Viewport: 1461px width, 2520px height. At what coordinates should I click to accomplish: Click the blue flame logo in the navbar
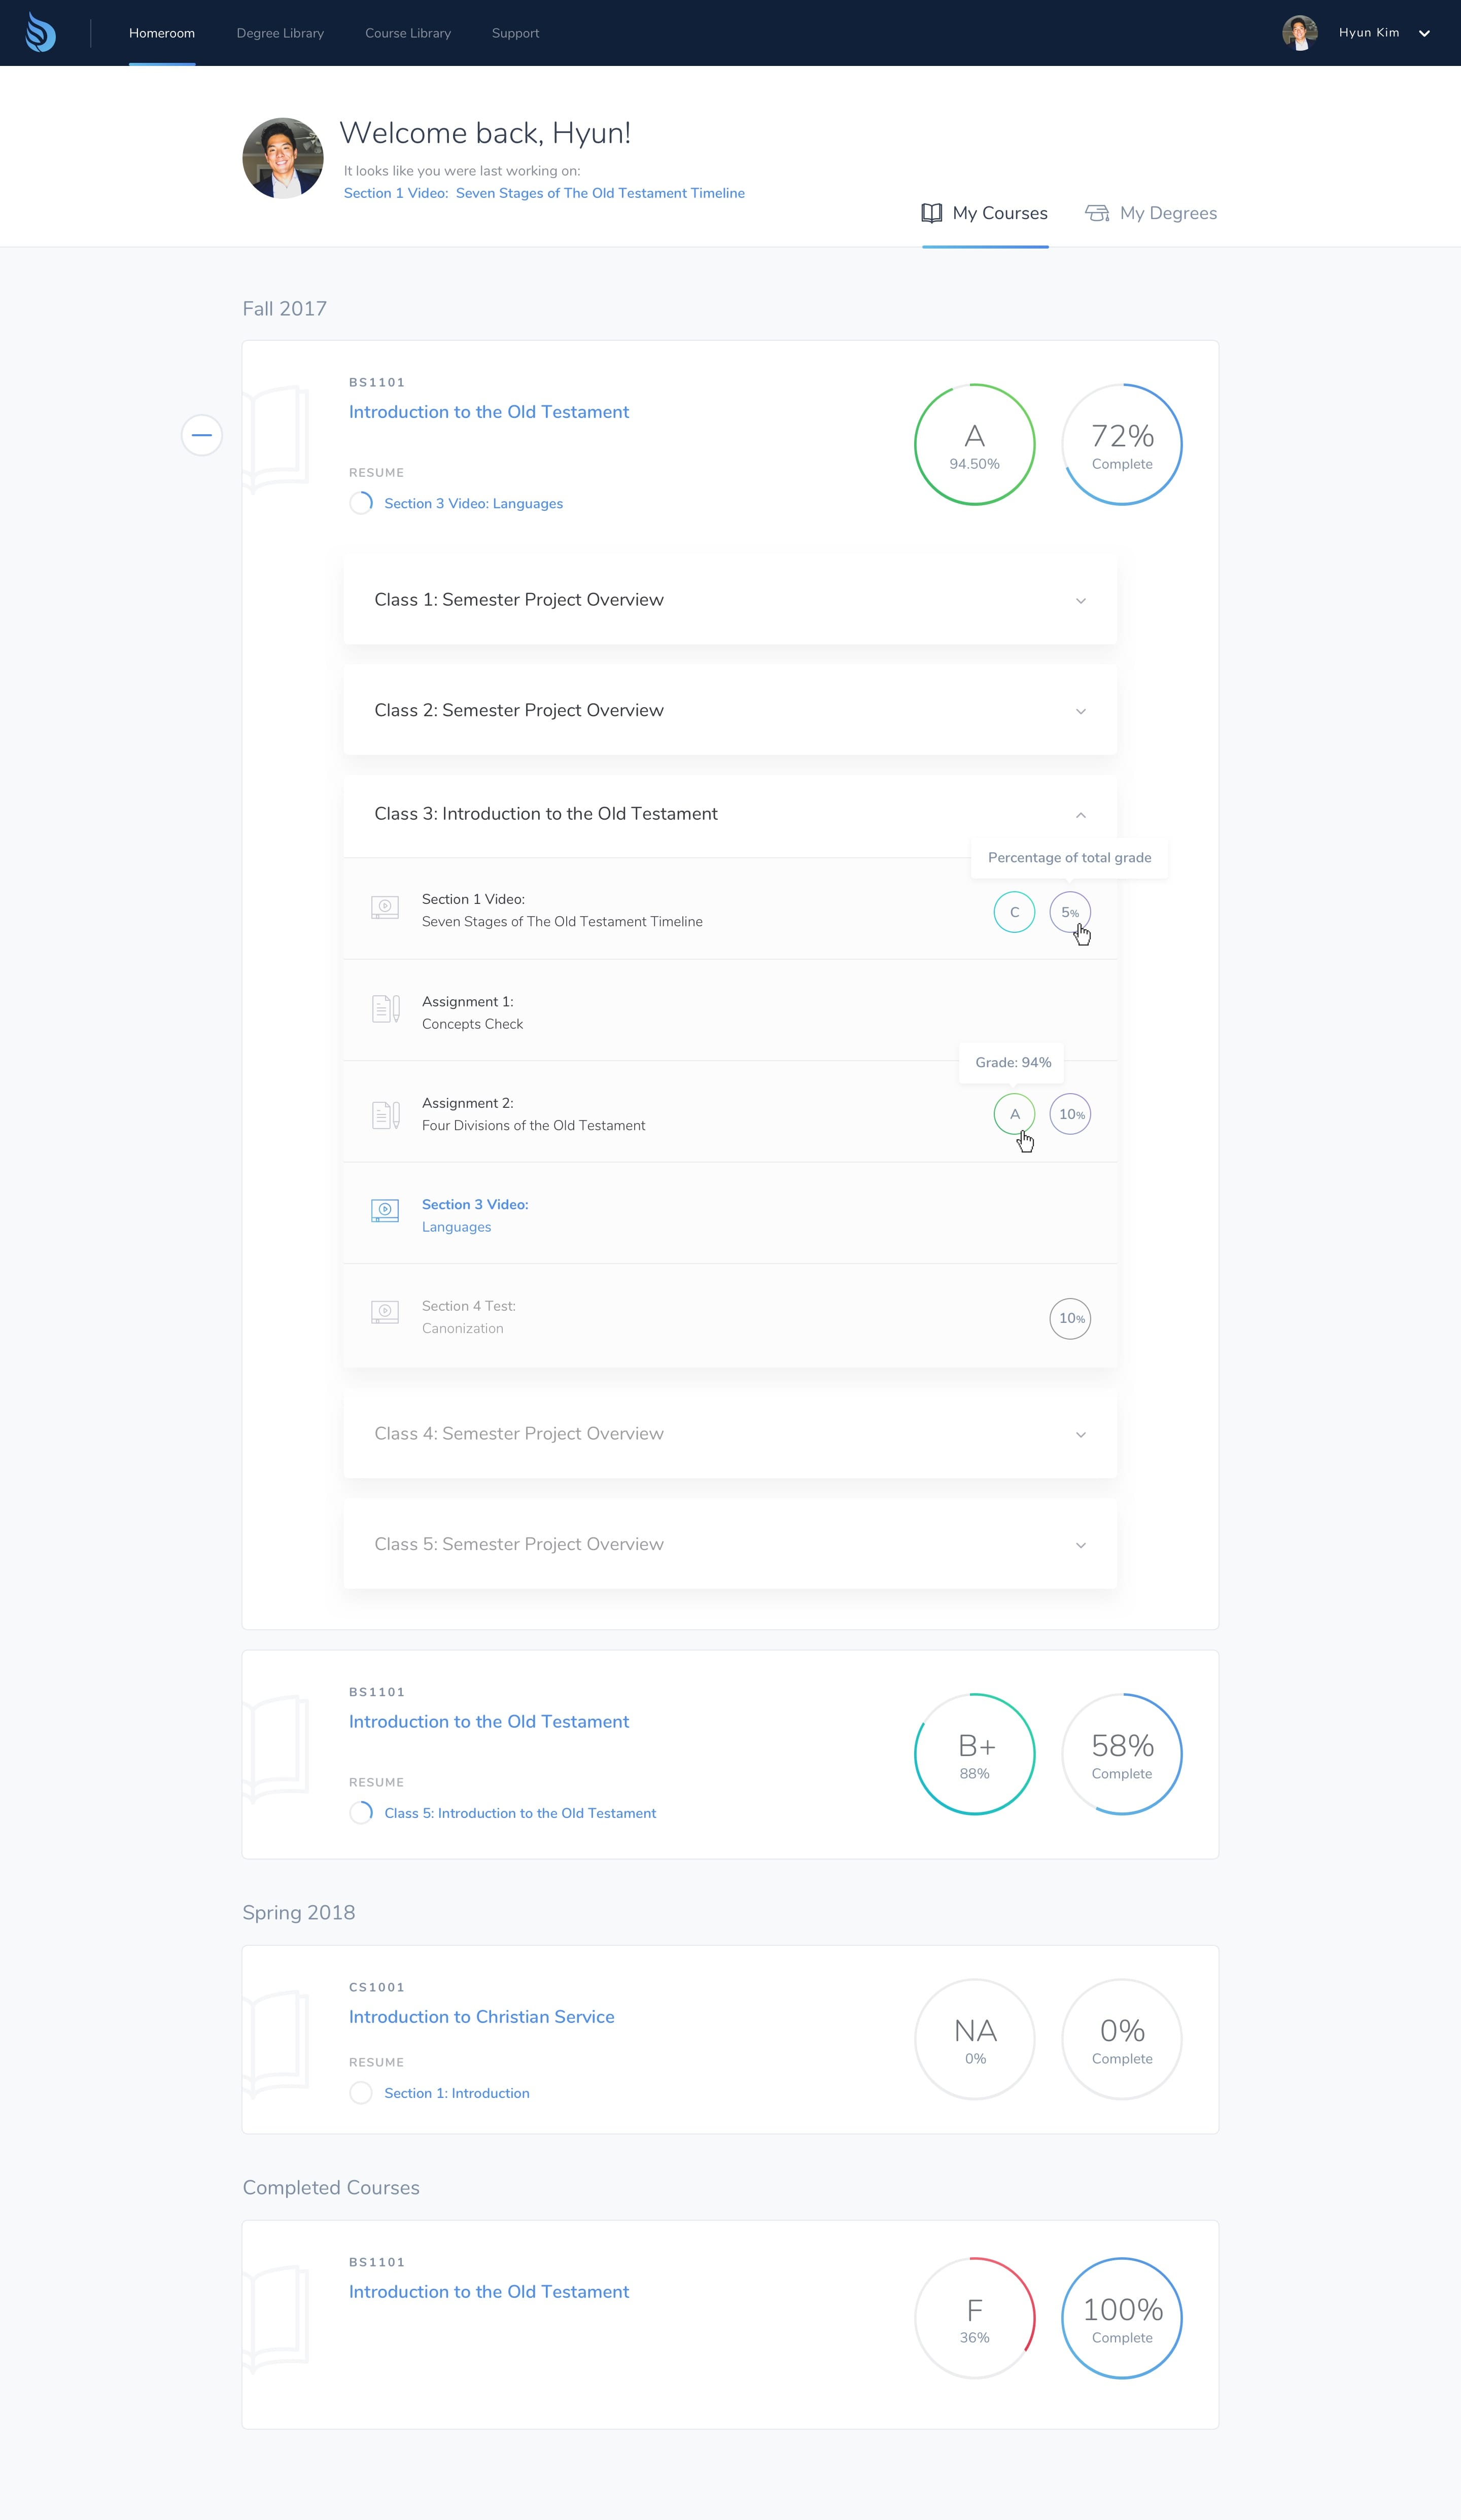click(x=40, y=32)
